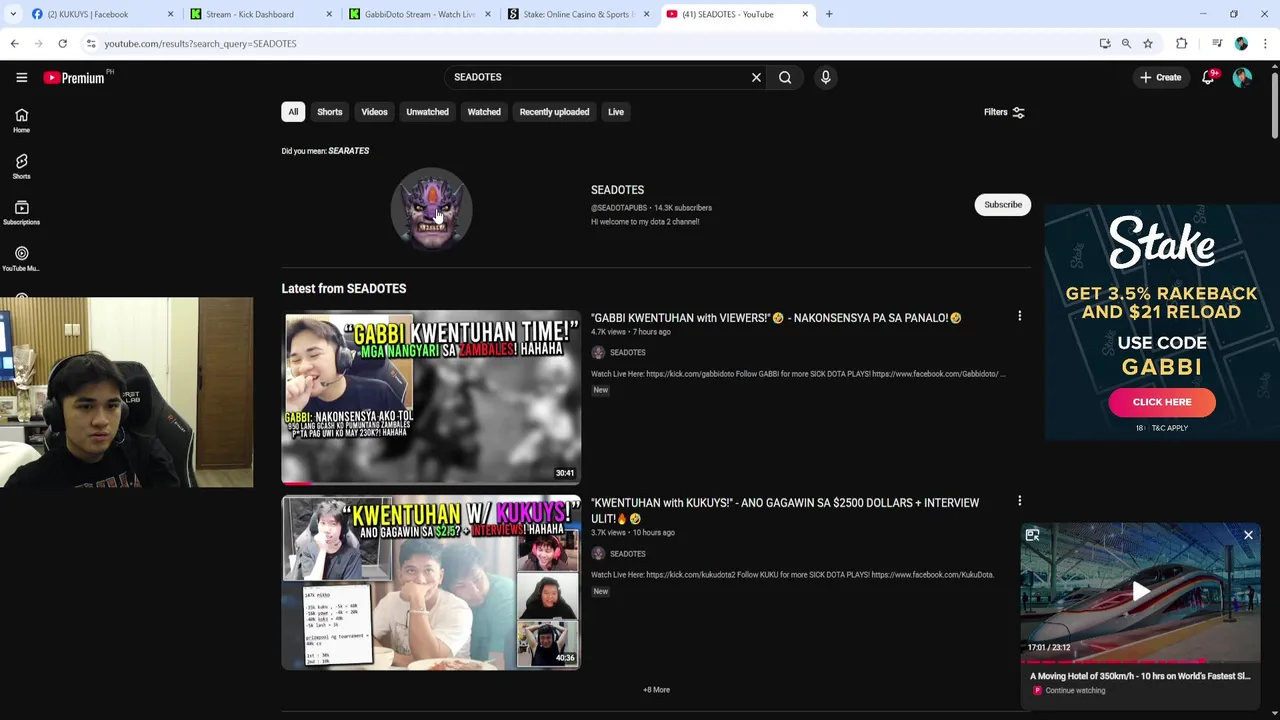This screenshot has width=1280, height=720.
Task: Bookmark this page with star
Action: 1148,44
